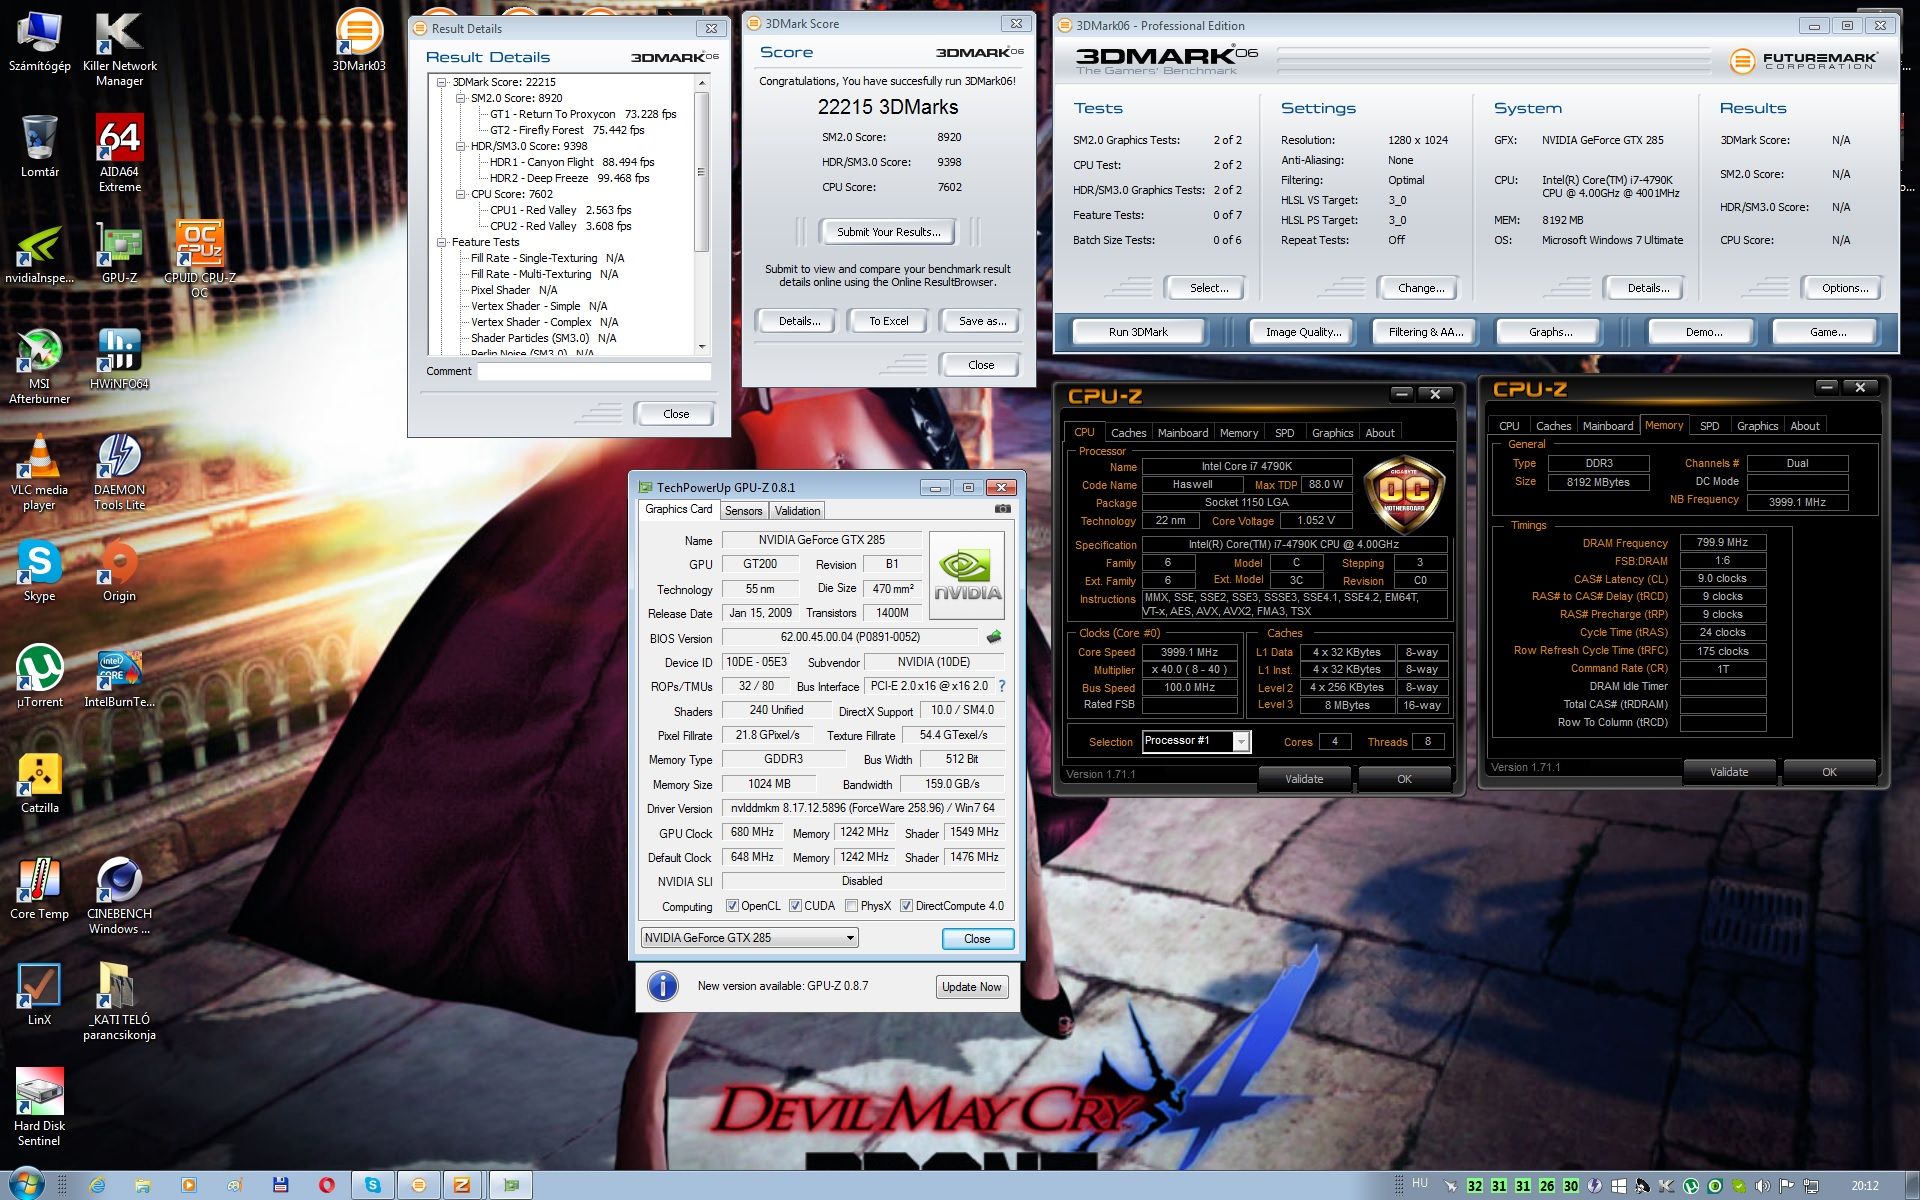Open the SPD tab in right CPU-Z
The image size is (1920, 1200).
(1709, 426)
